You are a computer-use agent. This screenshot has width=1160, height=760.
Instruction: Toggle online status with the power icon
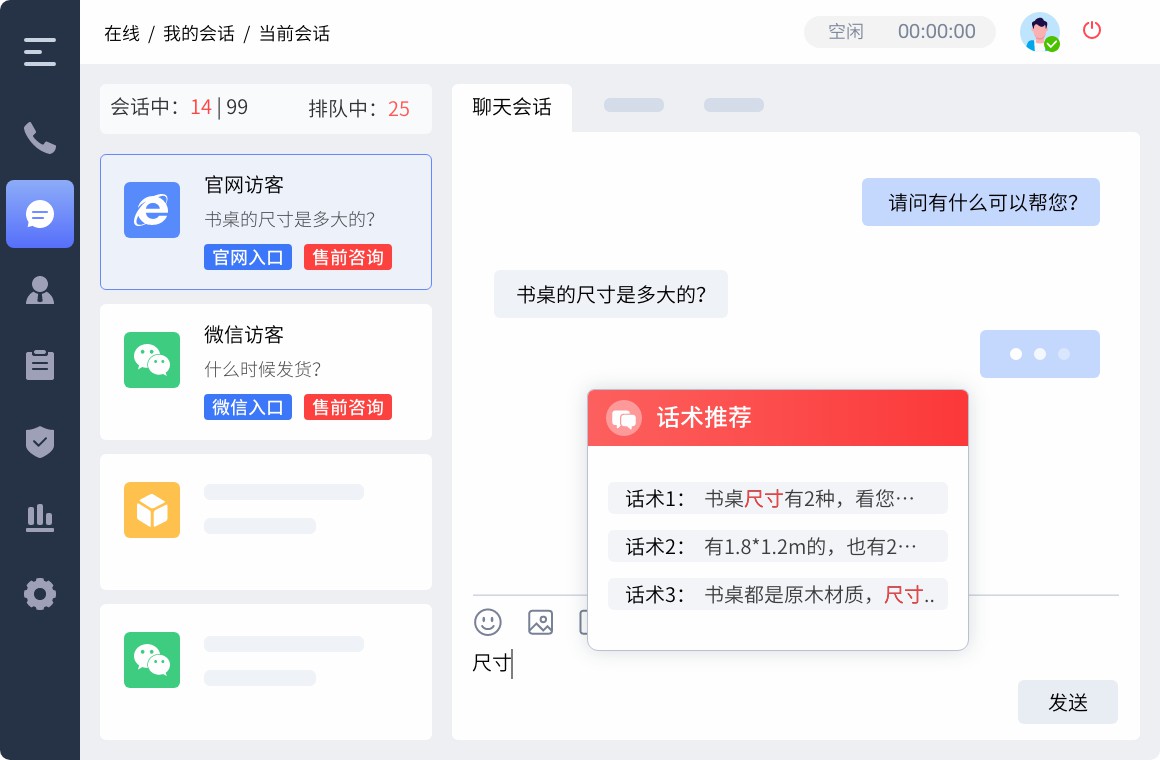point(1092,31)
